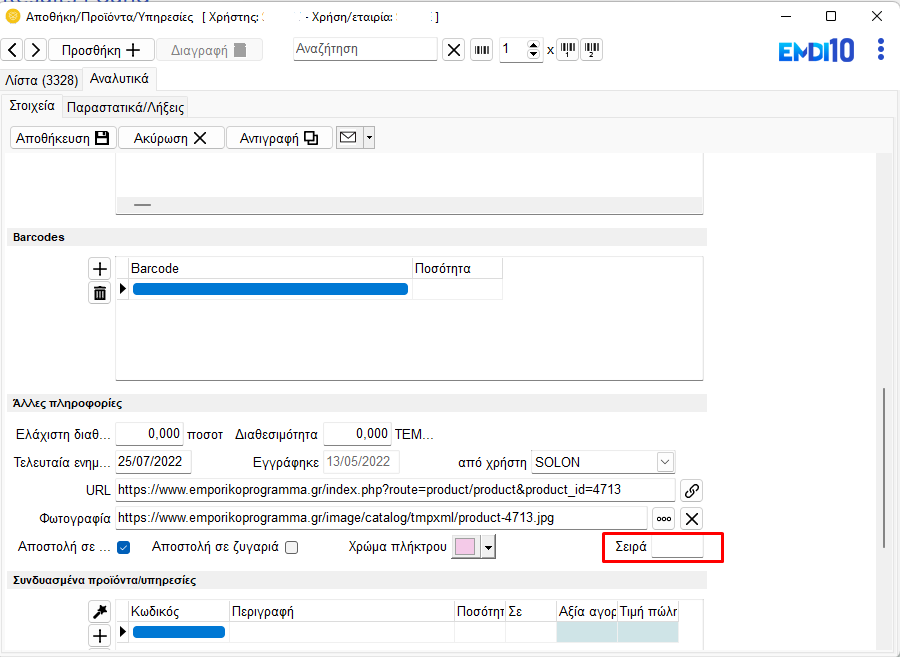Click Ελάχιστη διαθ... quantity field
The height and width of the screenshot is (657, 900).
point(149,434)
